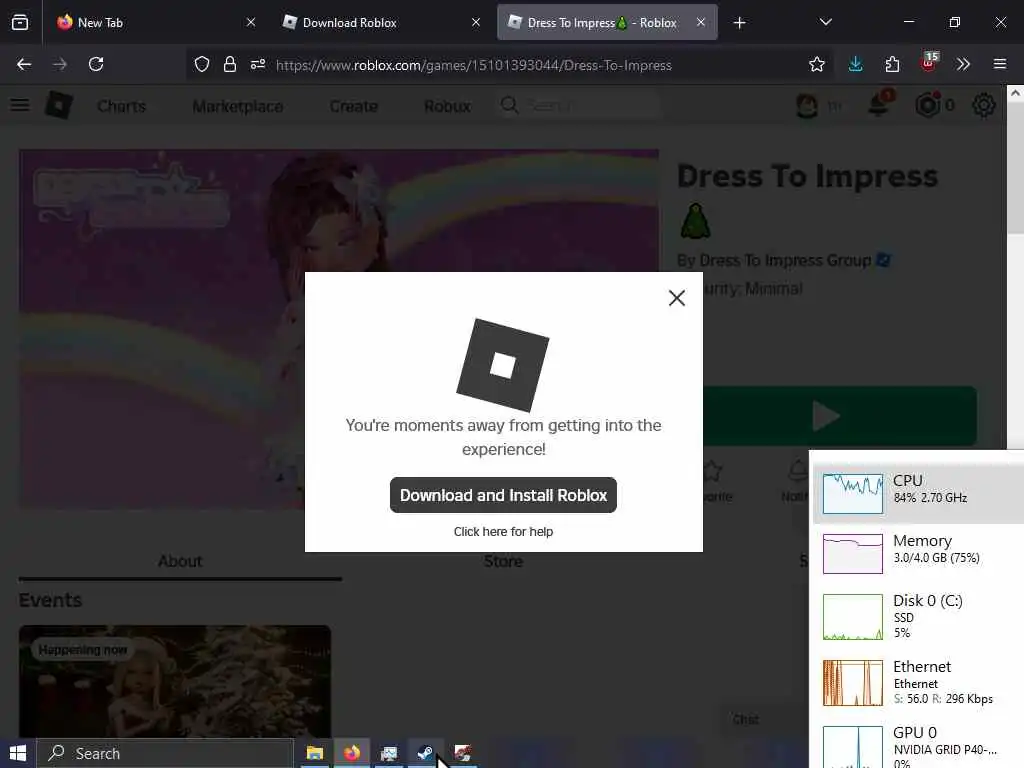The height and width of the screenshot is (768, 1024).
Task: Open the Firefox downloads panel
Action: (x=855, y=64)
